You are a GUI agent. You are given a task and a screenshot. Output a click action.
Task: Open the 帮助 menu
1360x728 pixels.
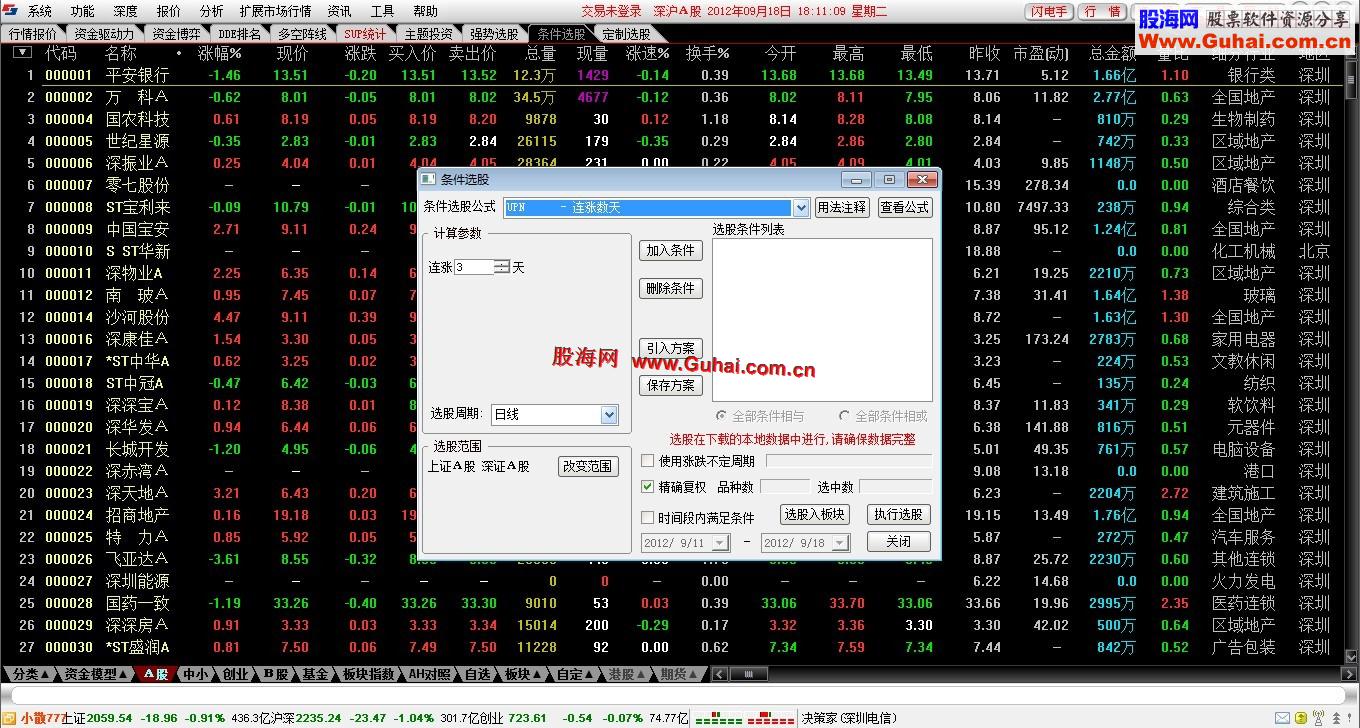pos(425,11)
